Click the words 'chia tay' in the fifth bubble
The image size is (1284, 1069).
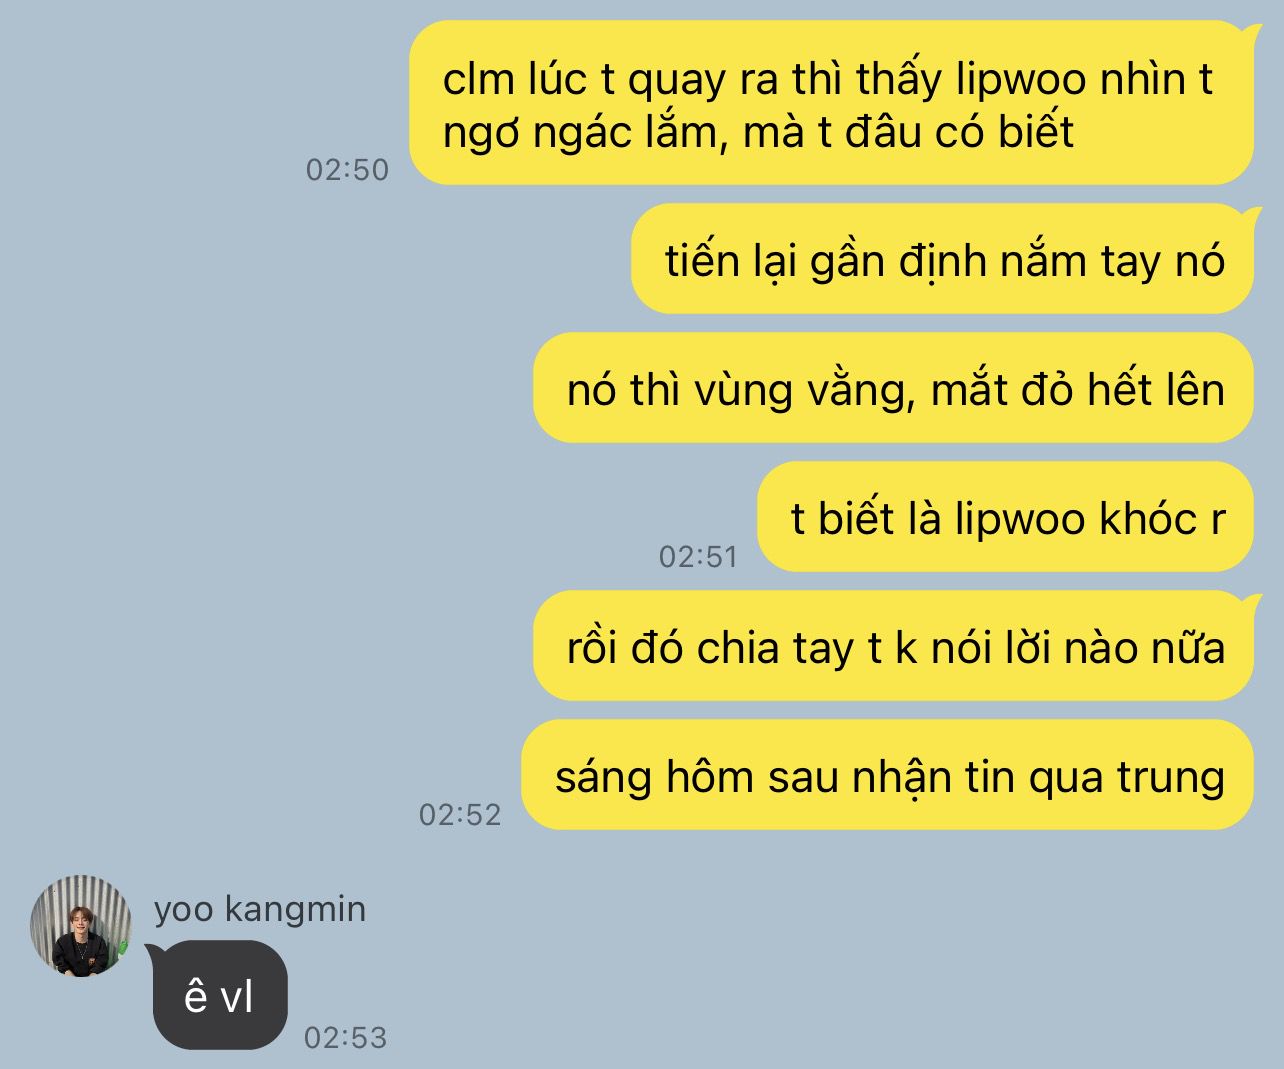point(775,648)
